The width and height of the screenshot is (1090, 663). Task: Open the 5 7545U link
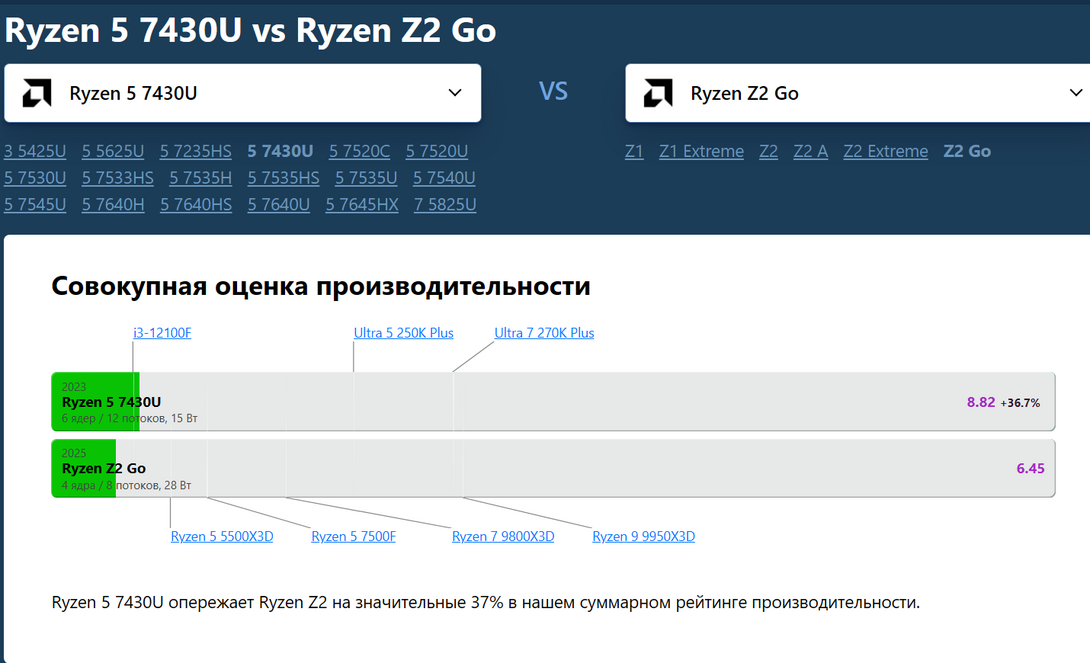[x=35, y=205]
